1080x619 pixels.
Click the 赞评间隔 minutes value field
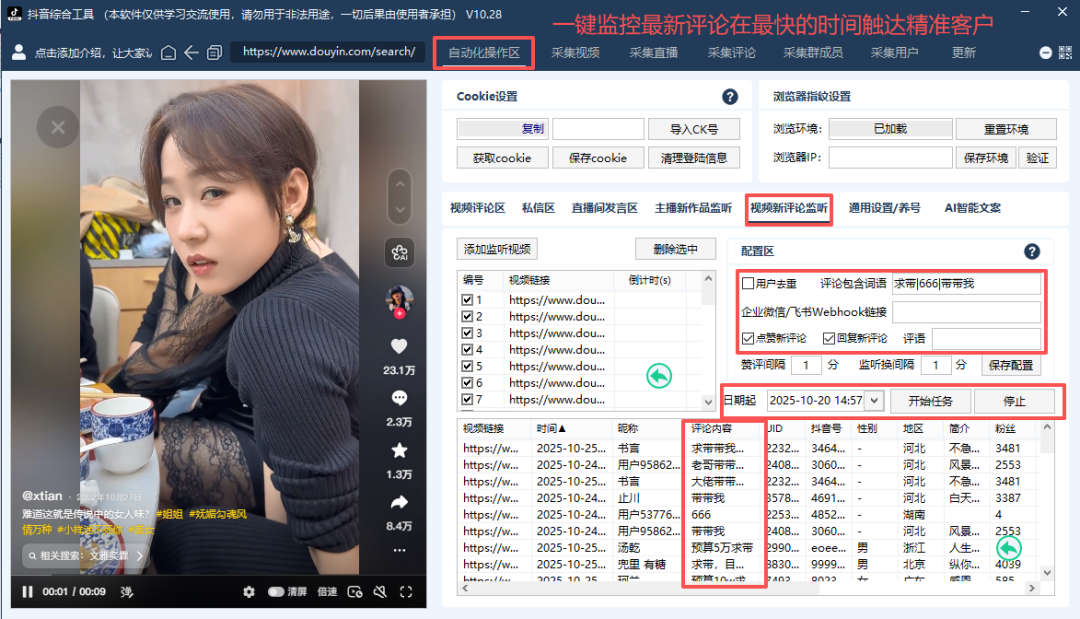tap(806, 365)
